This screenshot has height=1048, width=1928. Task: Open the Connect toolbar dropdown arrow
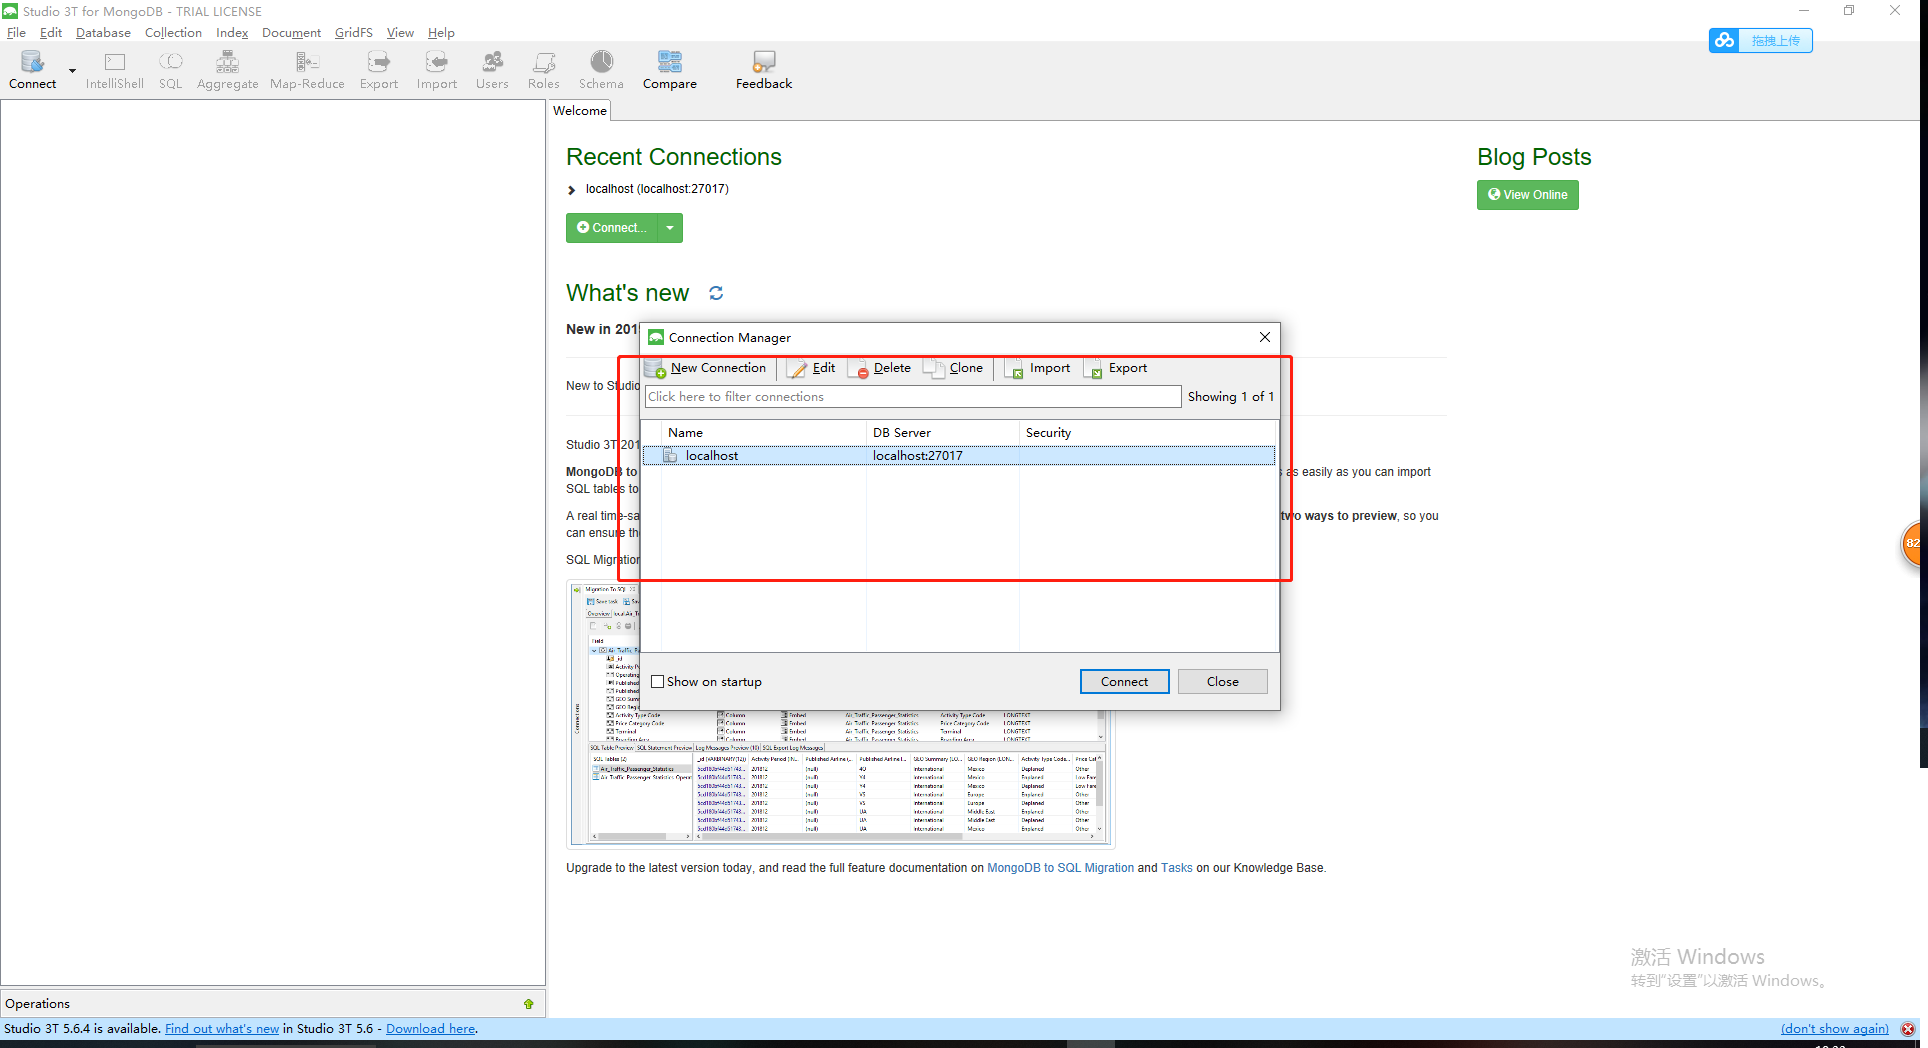(72, 71)
